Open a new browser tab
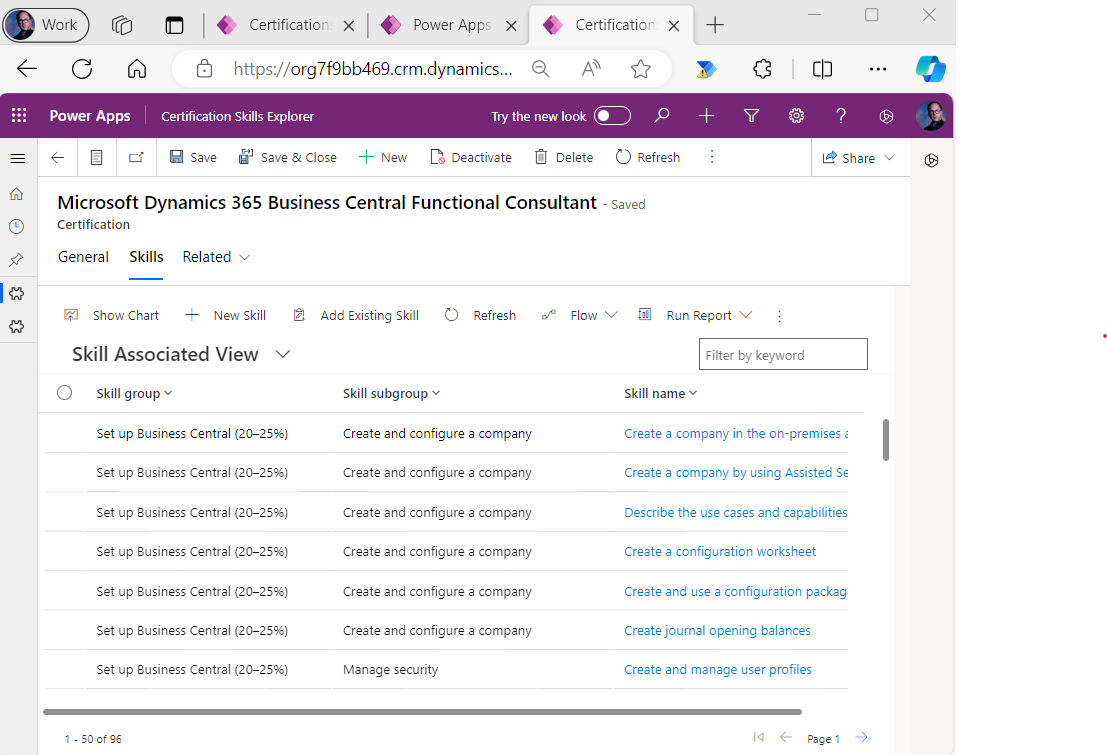The image size is (1107, 755). coord(715,25)
